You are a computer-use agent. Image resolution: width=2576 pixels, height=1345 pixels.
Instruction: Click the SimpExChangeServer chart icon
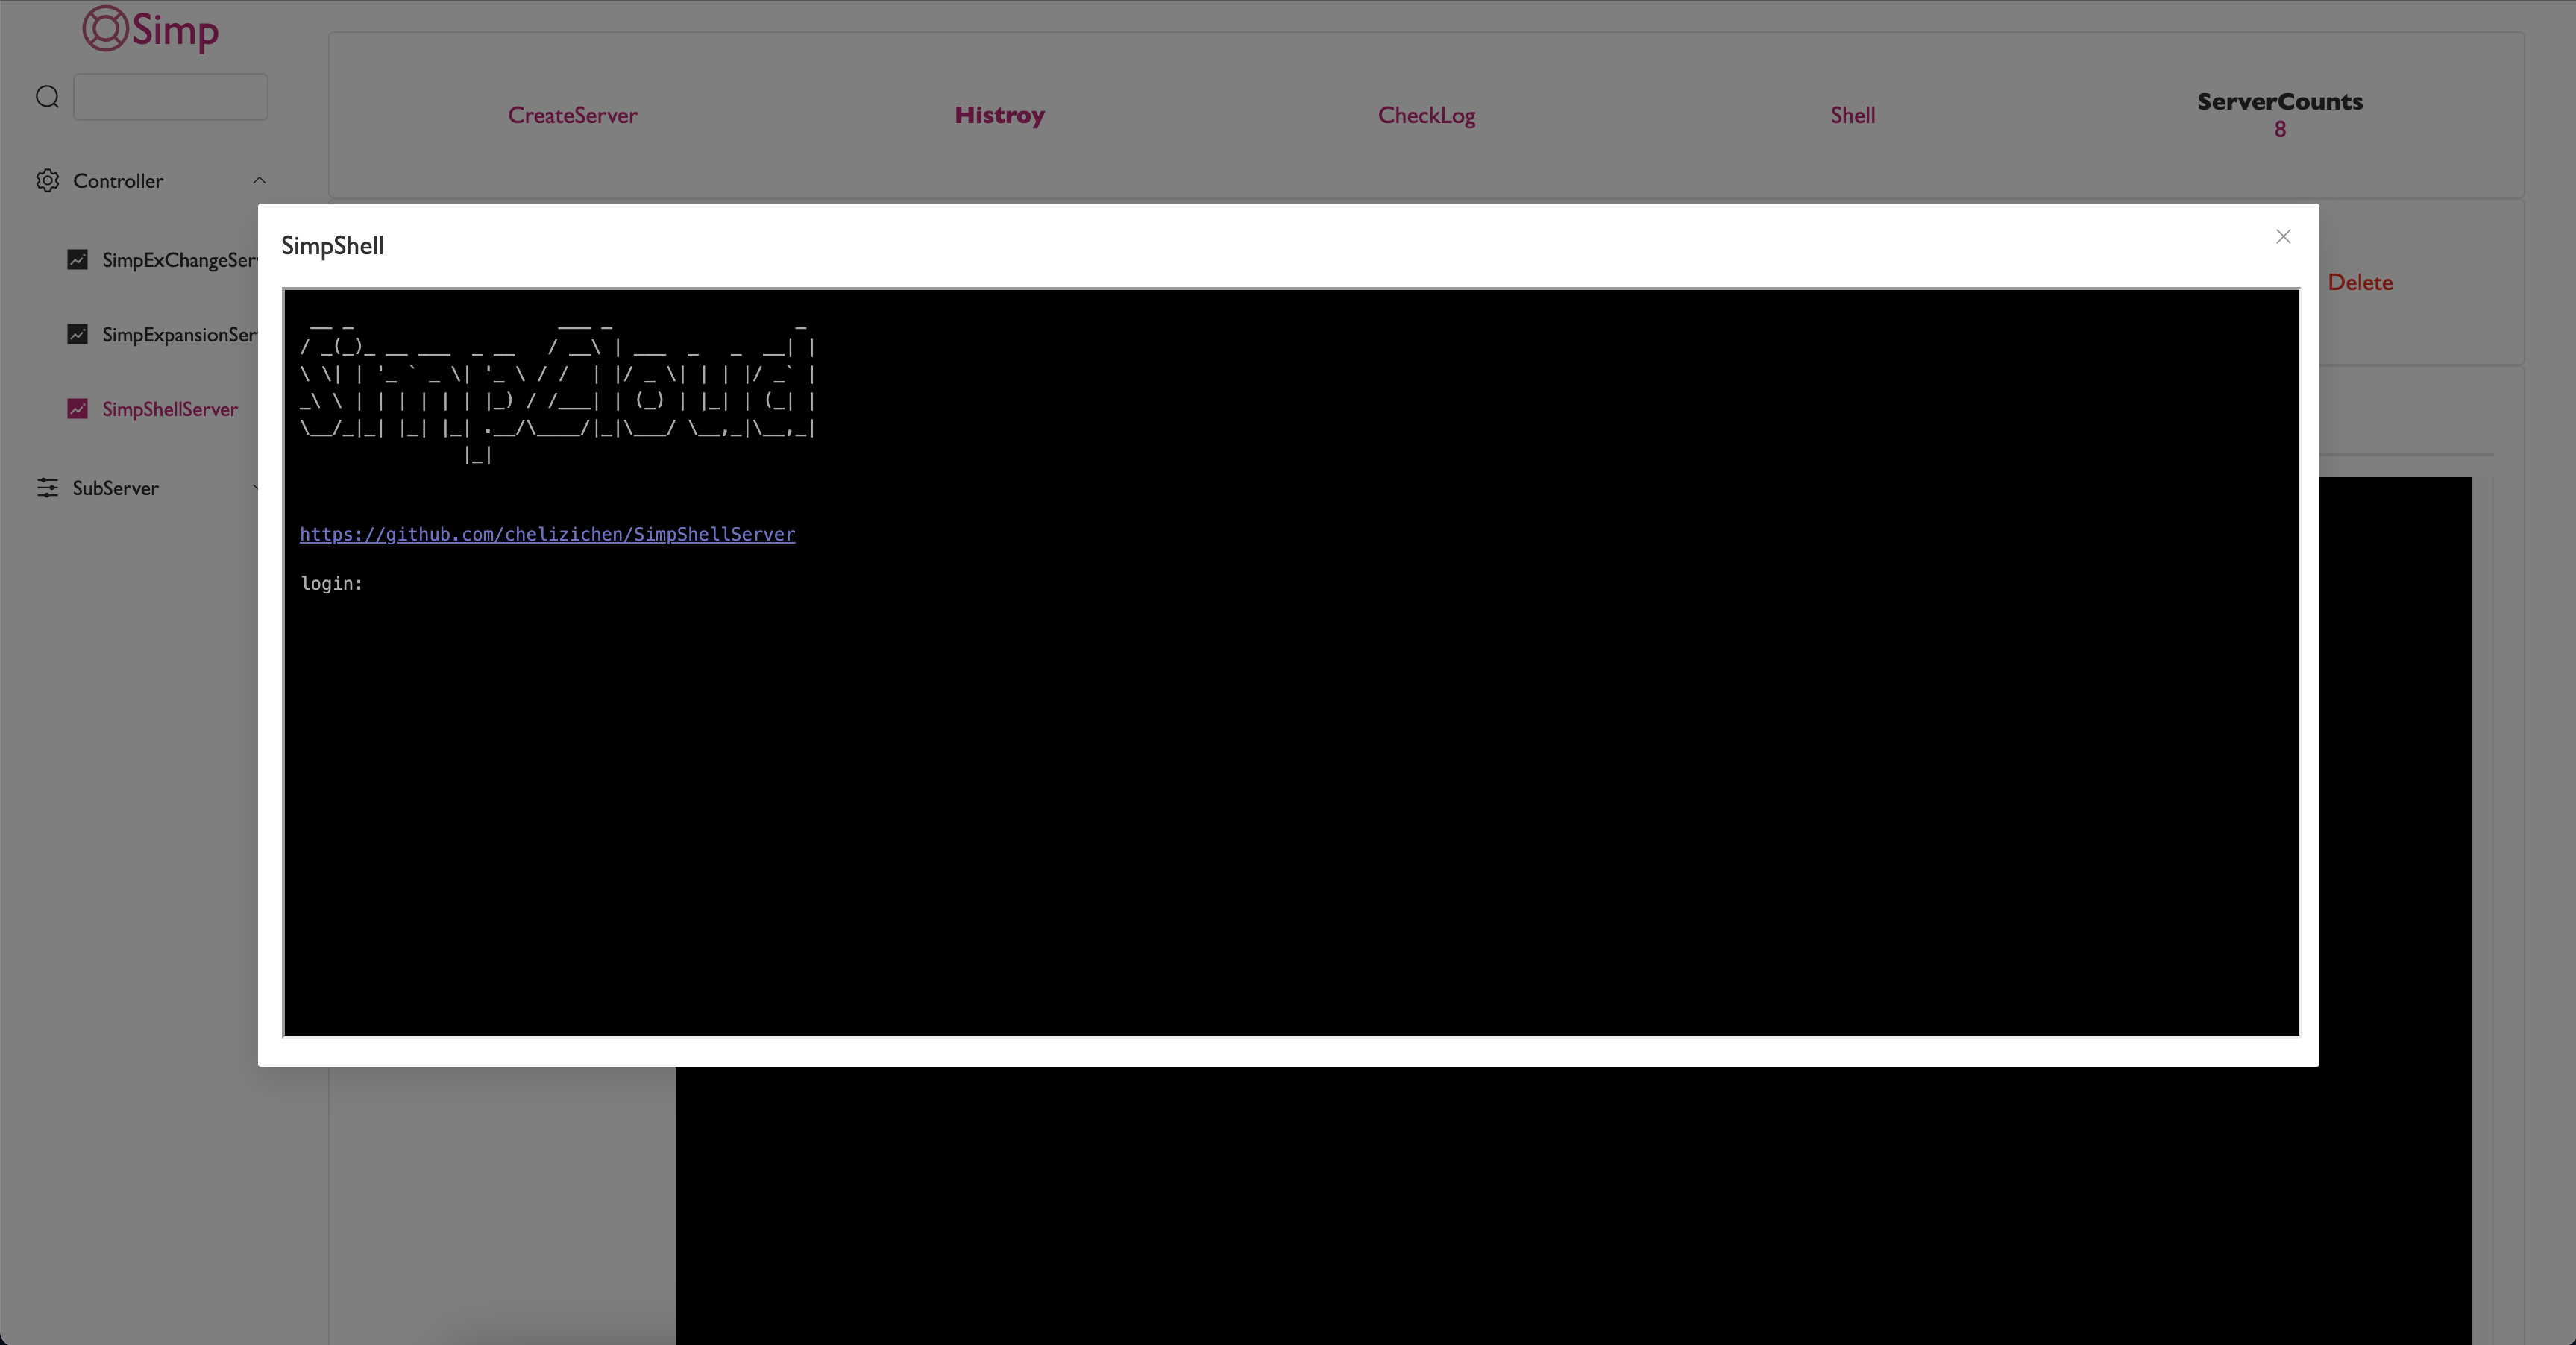pos(77,260)
